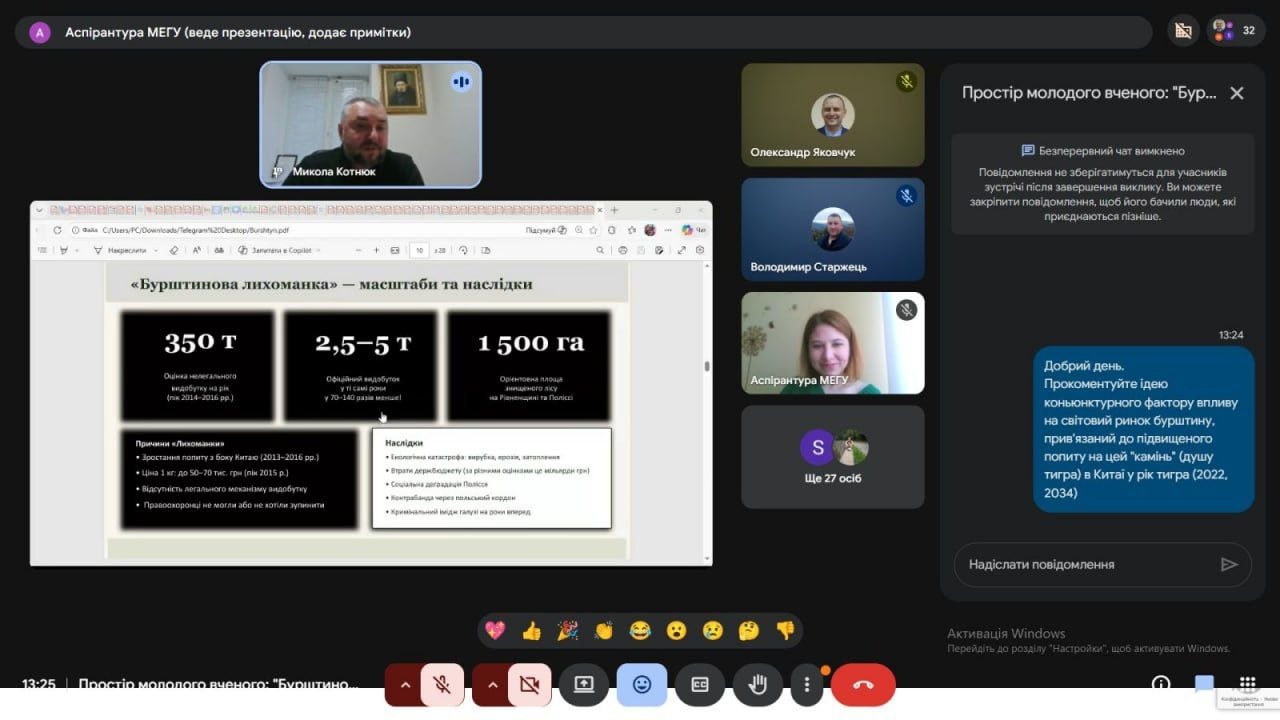Send the laughing face reaction
This screenshot has height=720, width=1280.
click(x=640, y=630)
